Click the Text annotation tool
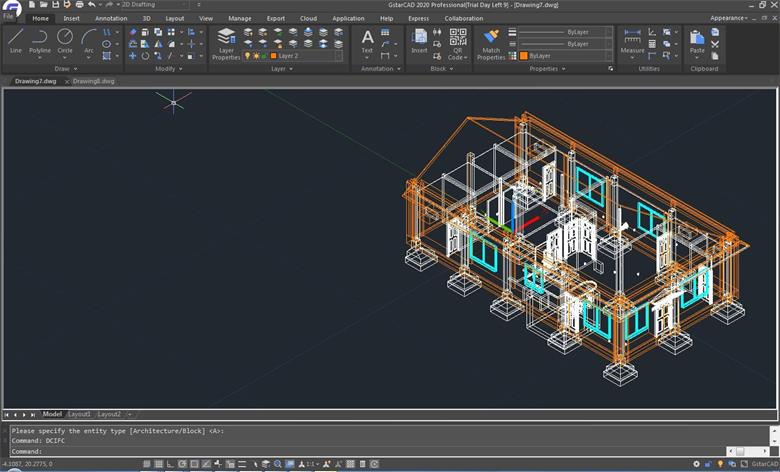 click(367, 41)
